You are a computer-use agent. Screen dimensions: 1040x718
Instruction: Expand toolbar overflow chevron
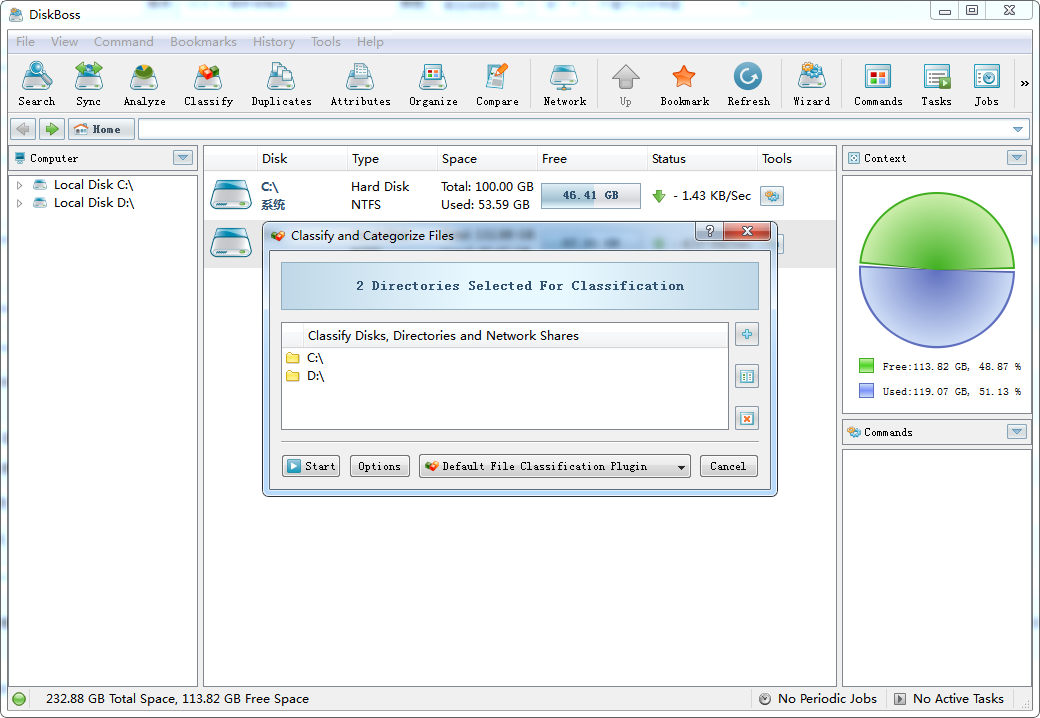tap(1024, 84)
